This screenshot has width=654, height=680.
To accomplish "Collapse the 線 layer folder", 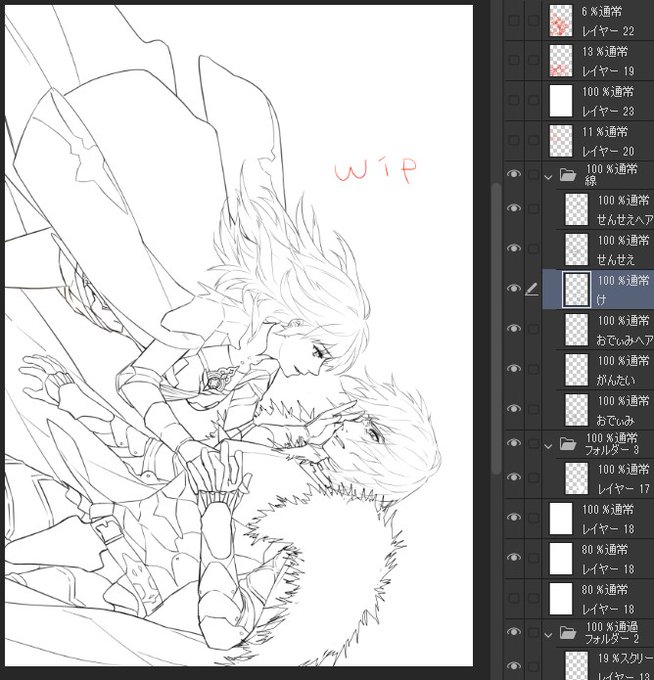I will pyautogui.click(x=548, y=177).
